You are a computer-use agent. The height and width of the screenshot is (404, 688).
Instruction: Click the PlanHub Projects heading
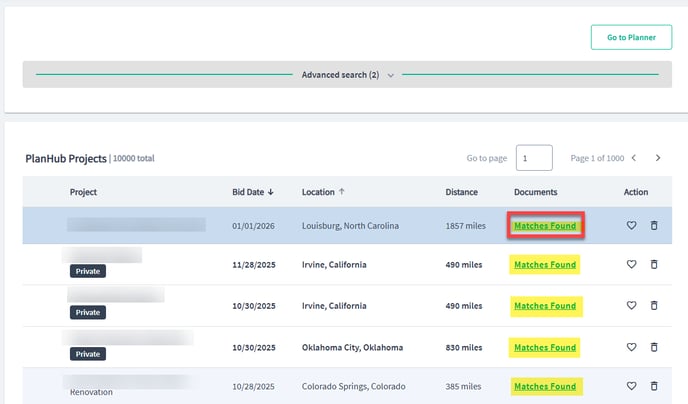66,158
